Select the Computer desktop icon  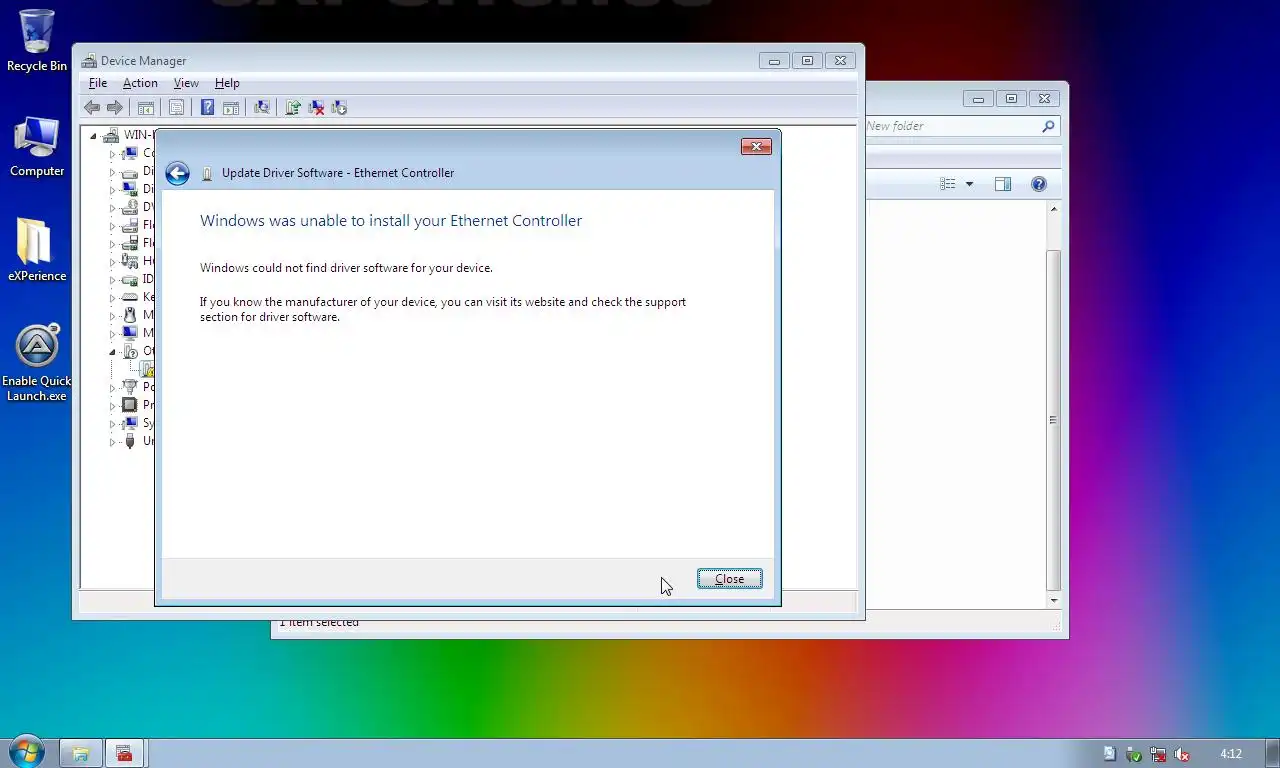(x=37, y=147)
